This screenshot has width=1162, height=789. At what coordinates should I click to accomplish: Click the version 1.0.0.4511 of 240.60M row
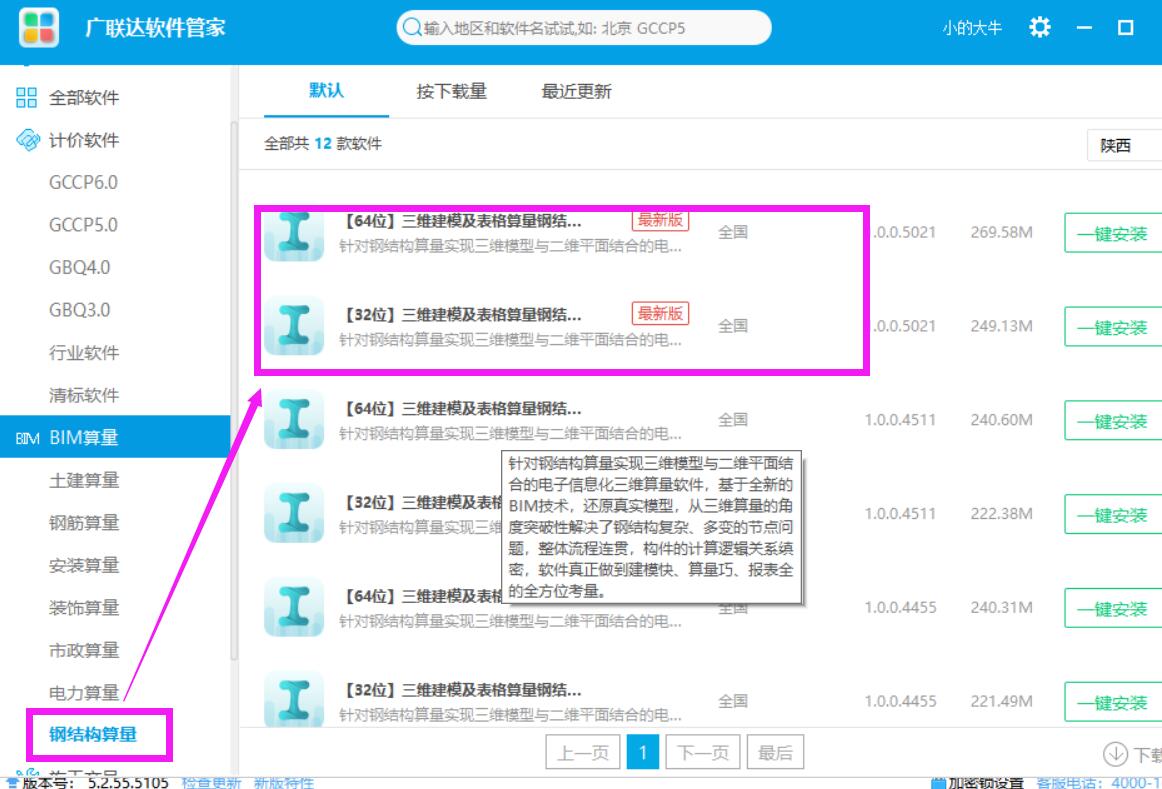coord(900,420)
